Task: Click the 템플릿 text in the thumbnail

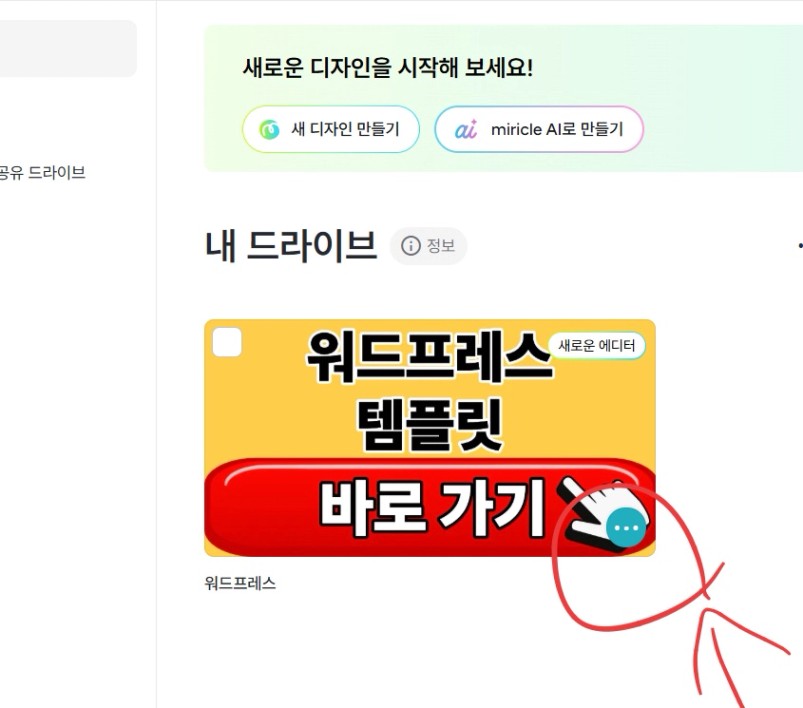Action: click(x=430, y=426)
